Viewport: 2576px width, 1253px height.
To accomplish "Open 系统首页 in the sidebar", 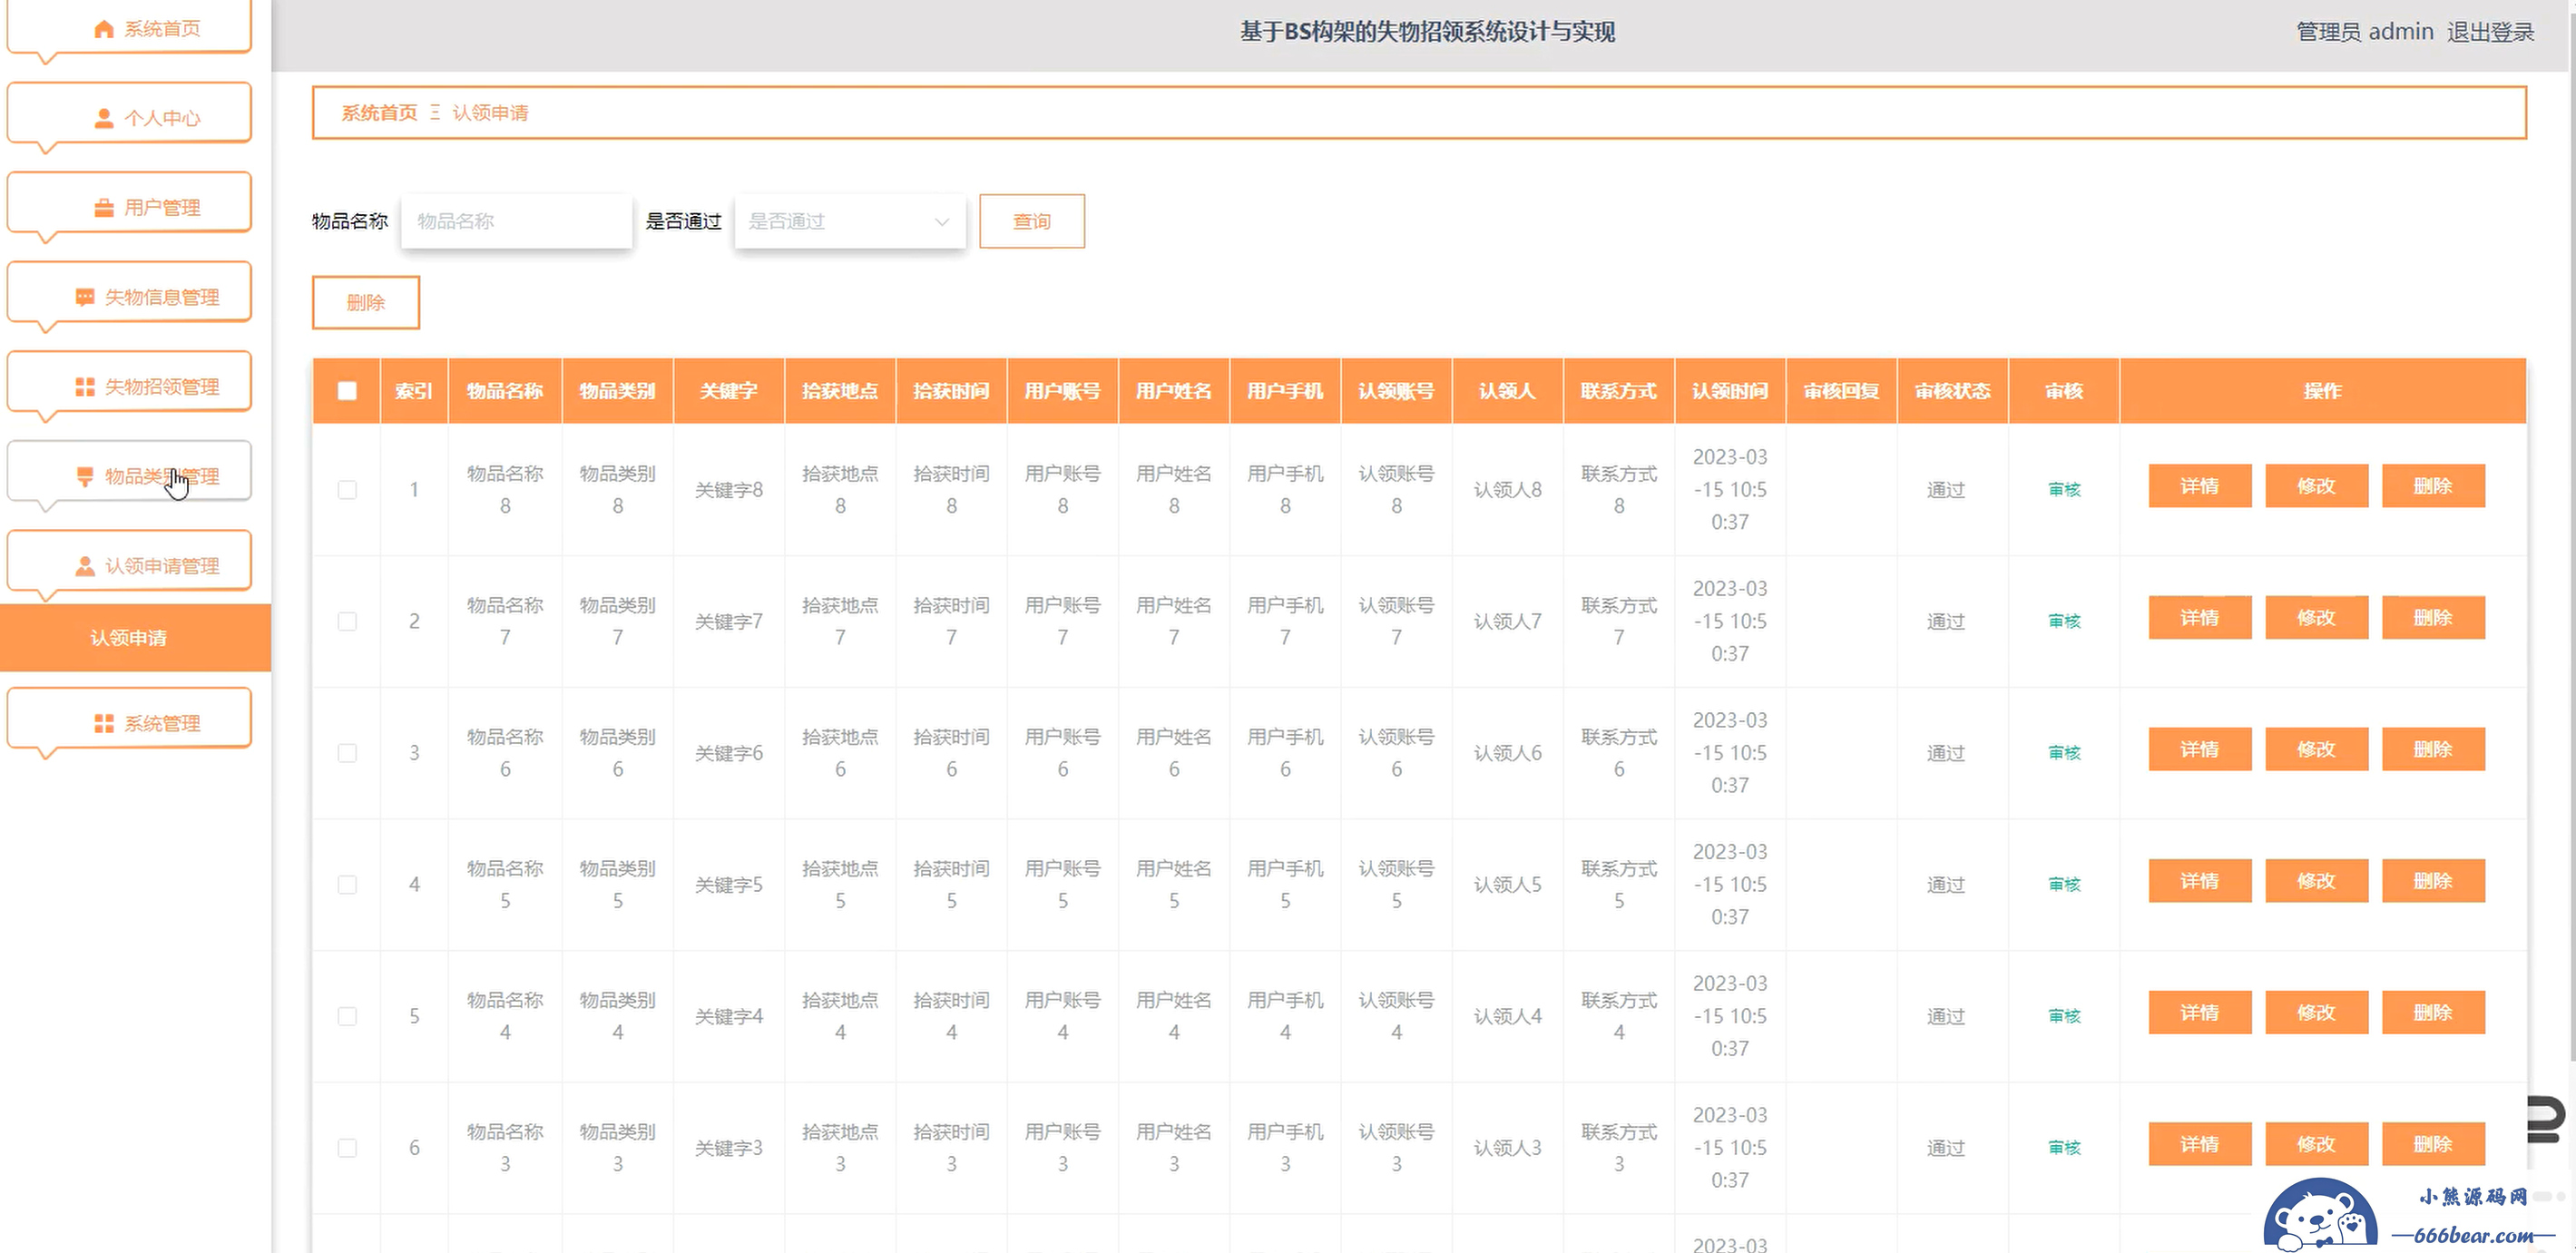I will point(129,28).
